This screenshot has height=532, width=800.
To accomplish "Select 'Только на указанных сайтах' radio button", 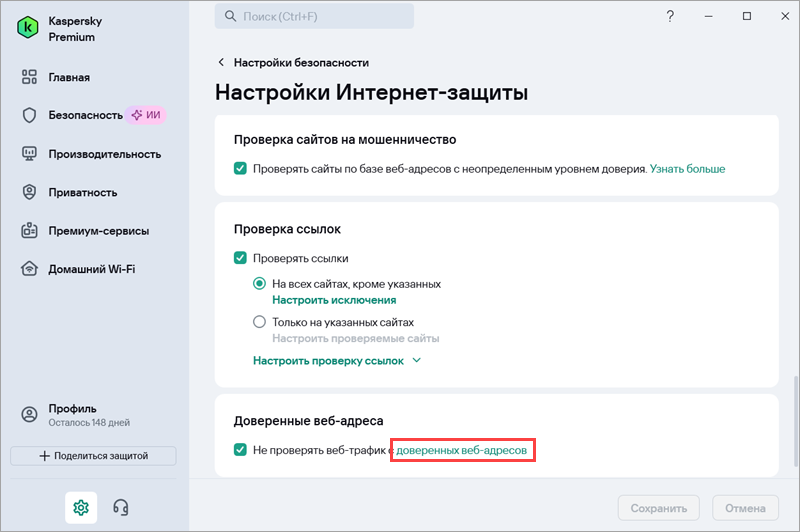I will tap(259, 322).
